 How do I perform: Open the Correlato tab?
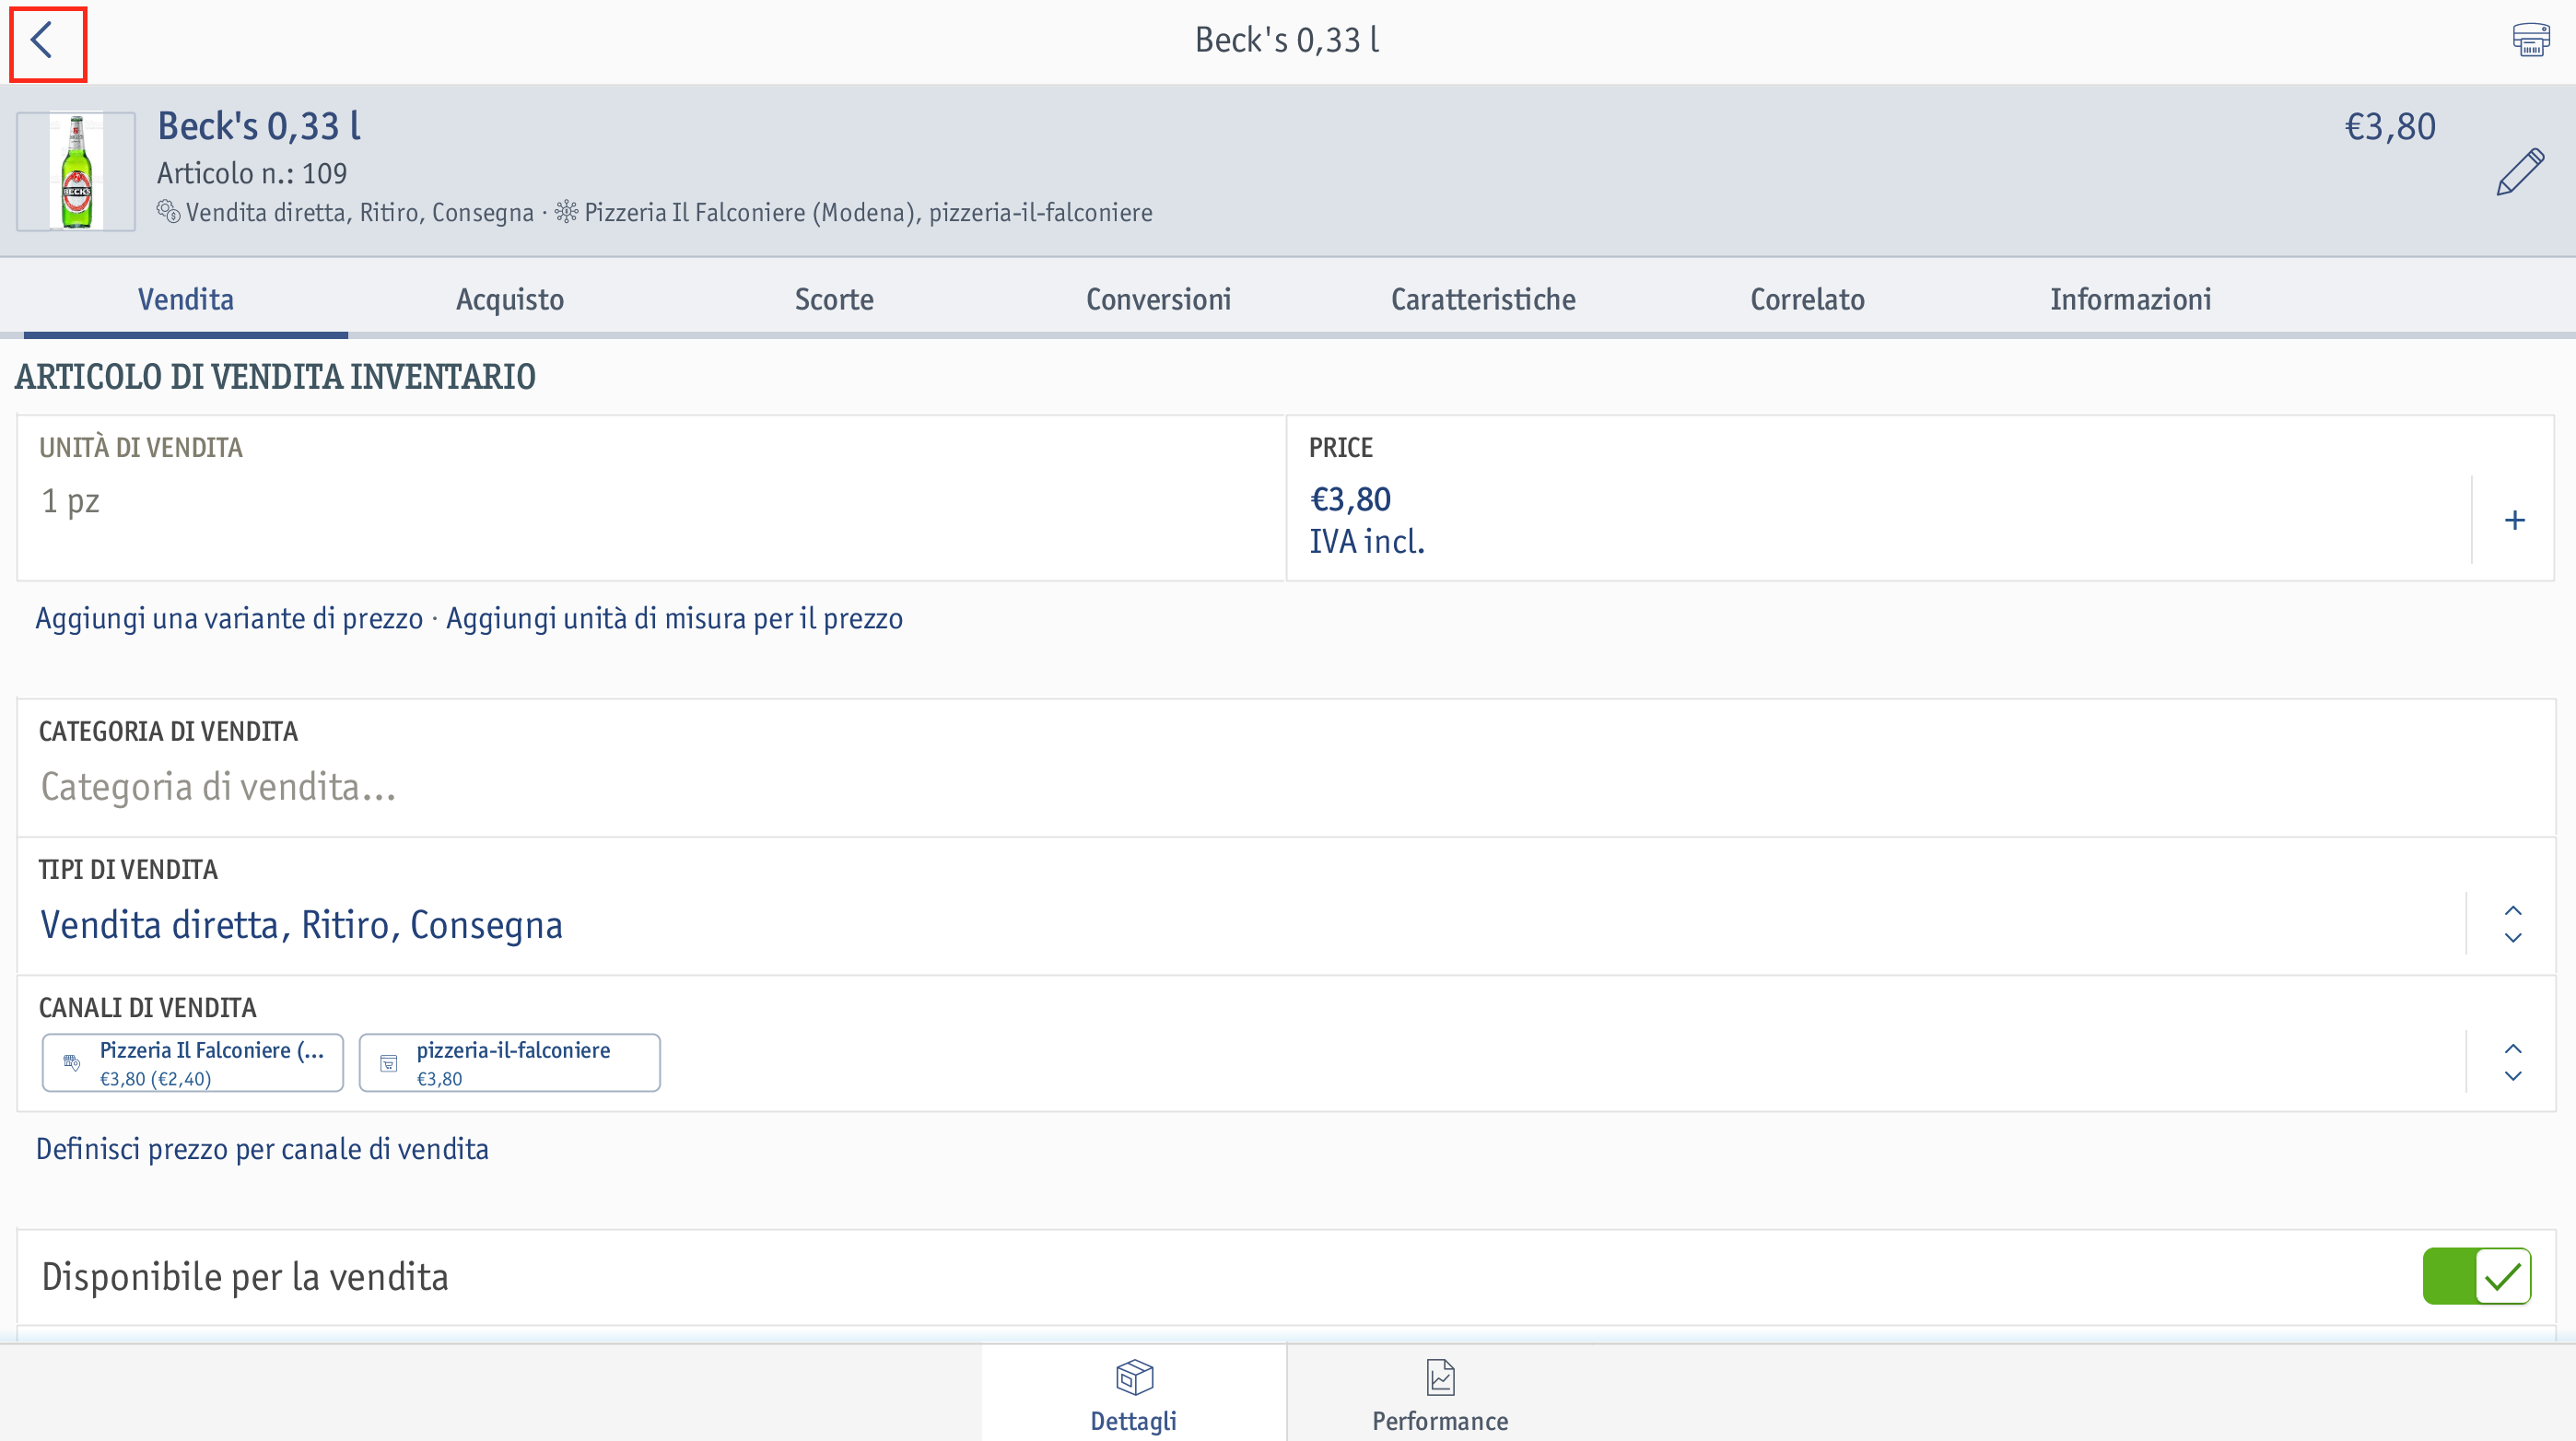pyautogui.click(x=1807, y=299)
